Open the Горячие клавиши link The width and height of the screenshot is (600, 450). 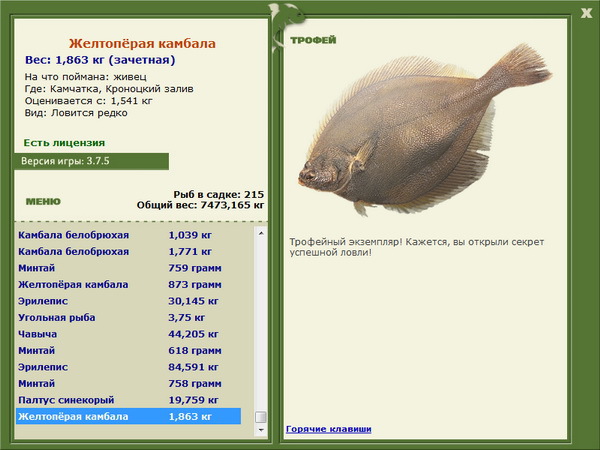point(329,429)
